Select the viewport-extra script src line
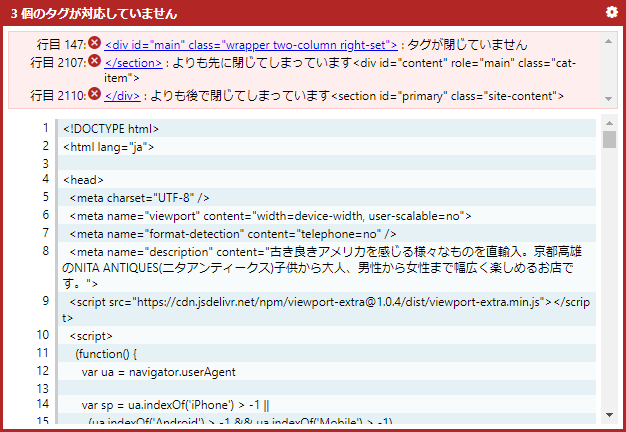Image resolution: width=626 pixels, height=432 pixels. tap(327, 309)
